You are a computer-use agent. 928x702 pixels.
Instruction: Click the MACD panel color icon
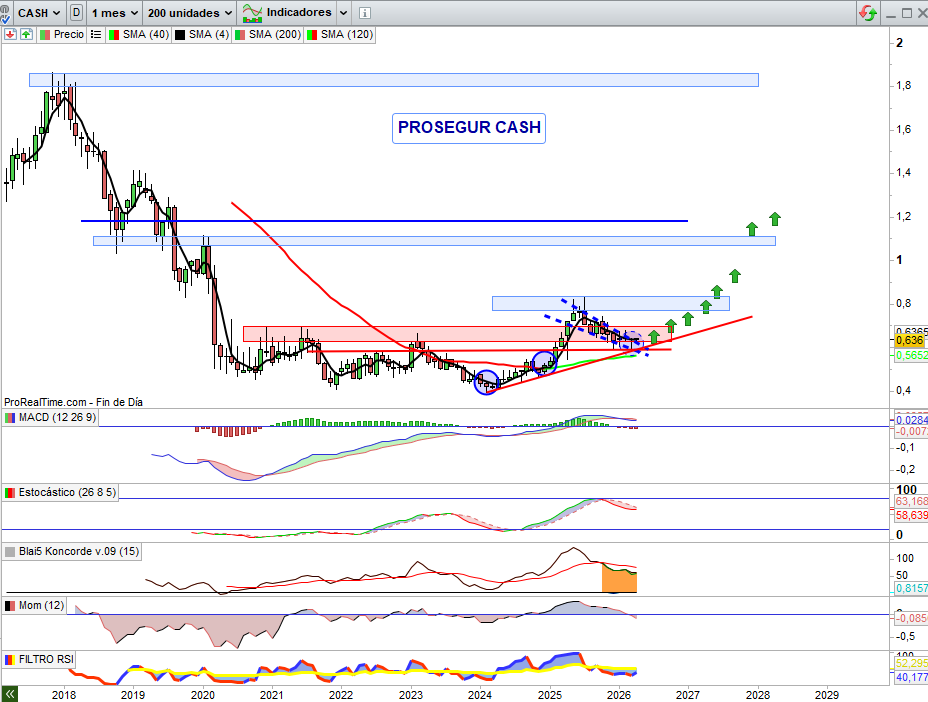click(x=10, y=417)
